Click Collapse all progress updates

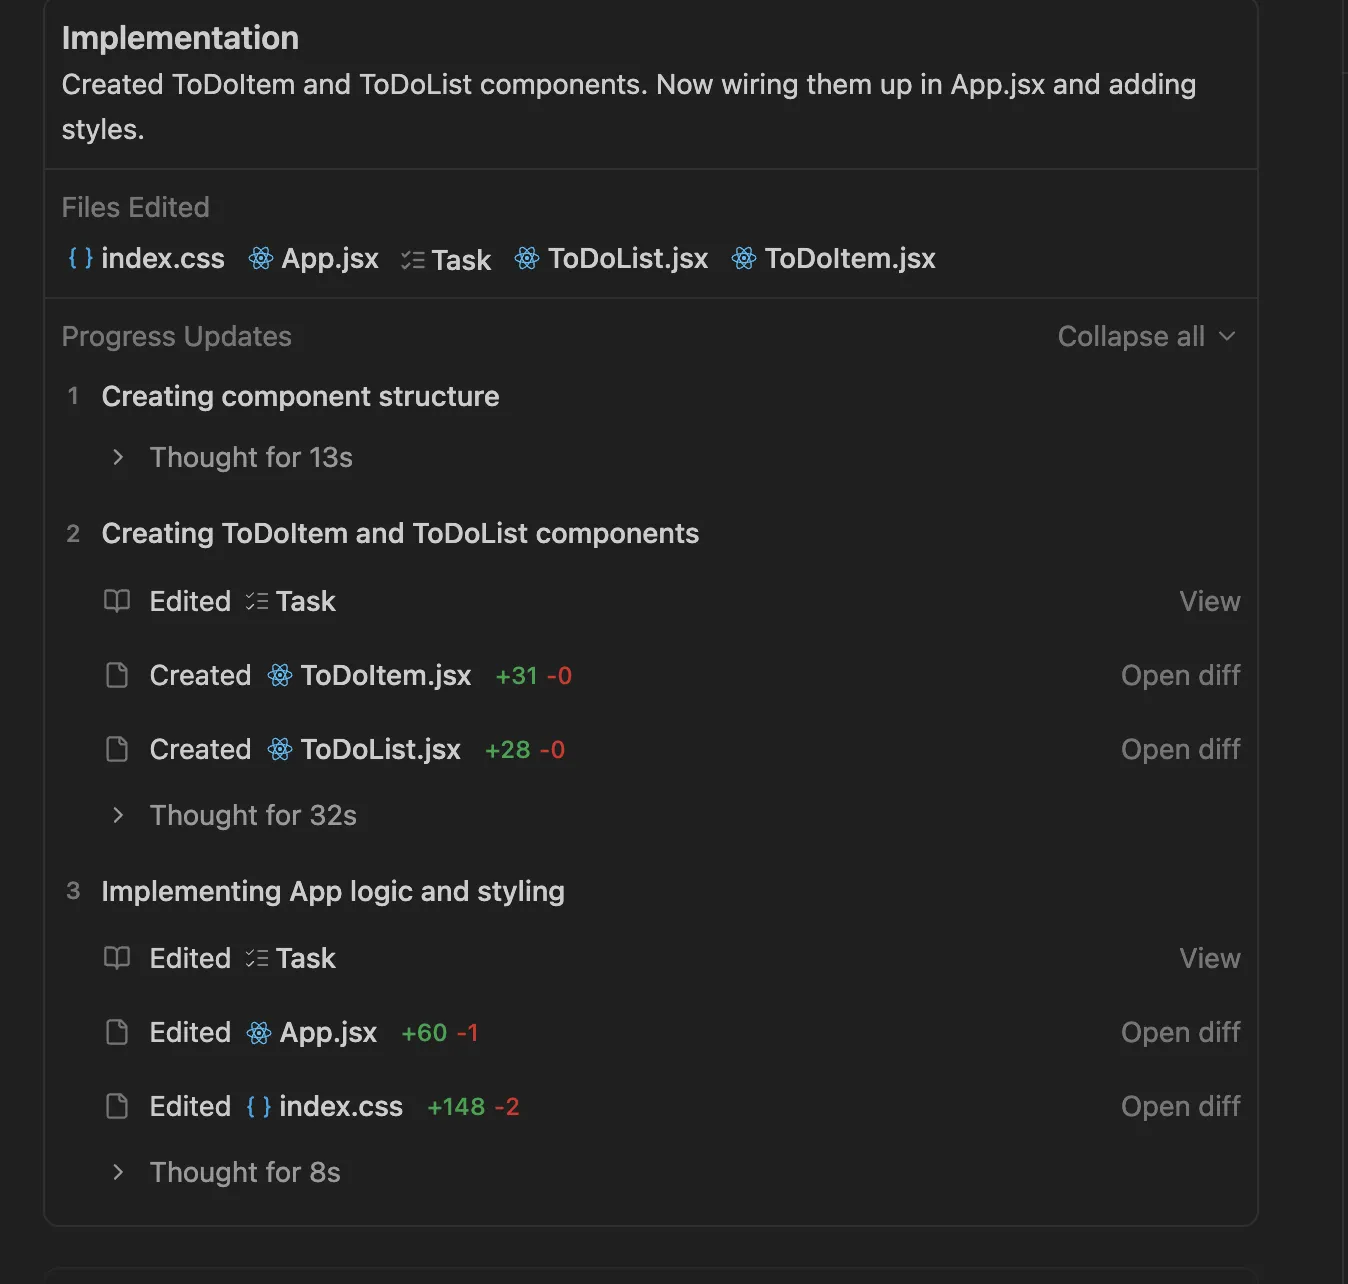pyautogui.click(x=1146, y=336)
